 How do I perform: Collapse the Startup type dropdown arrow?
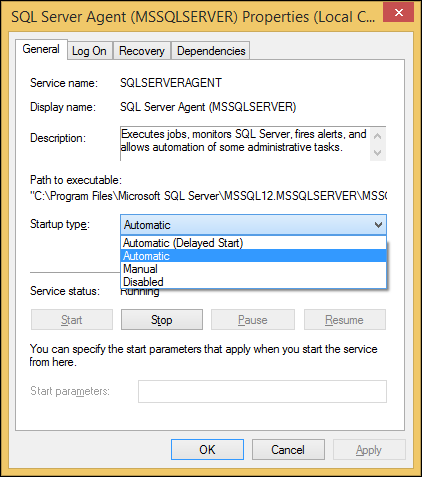click(378, 225)
